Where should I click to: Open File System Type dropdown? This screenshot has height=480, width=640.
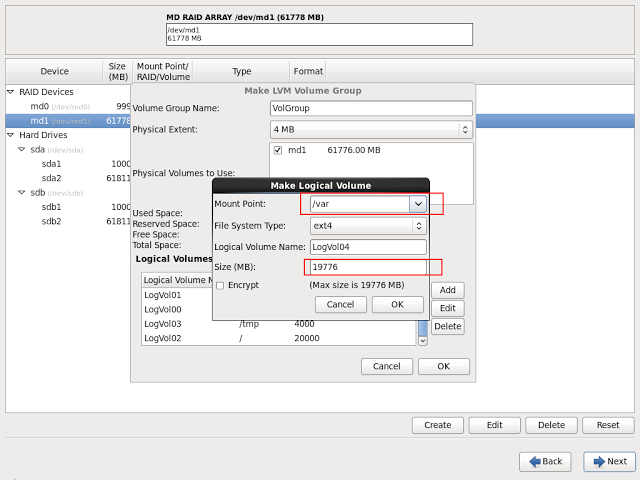[x=419, y=226]
